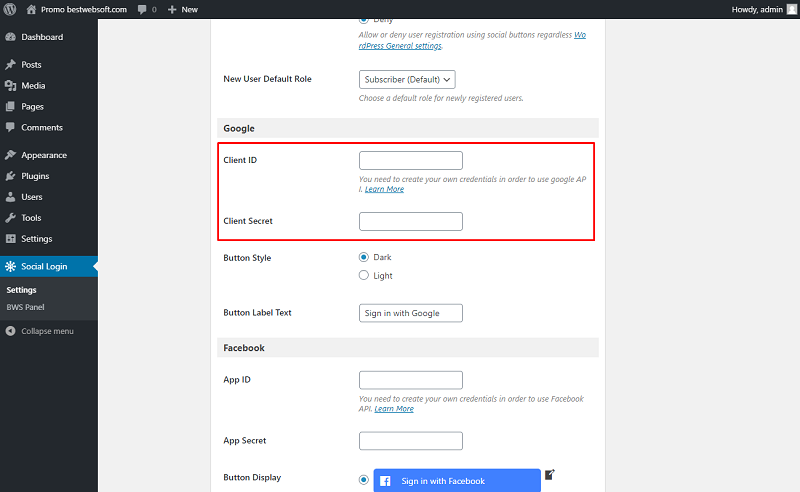Click the Pages icon in sidebar
Screen dimensions: 800x492
pyautogui.click(x=10, y=106)
